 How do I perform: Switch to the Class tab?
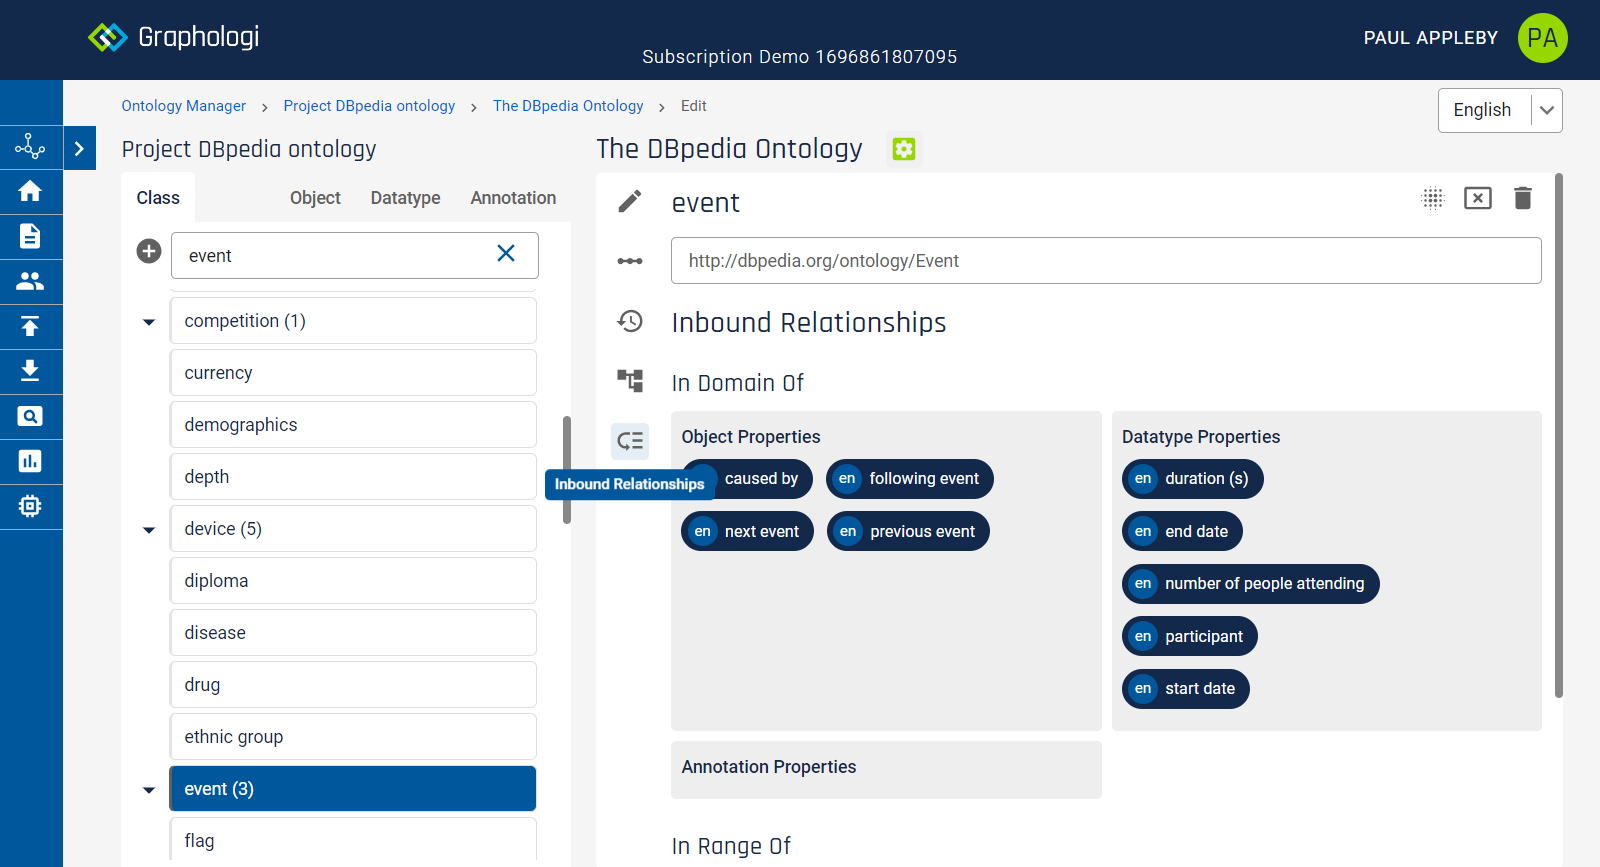click(158, 198)
